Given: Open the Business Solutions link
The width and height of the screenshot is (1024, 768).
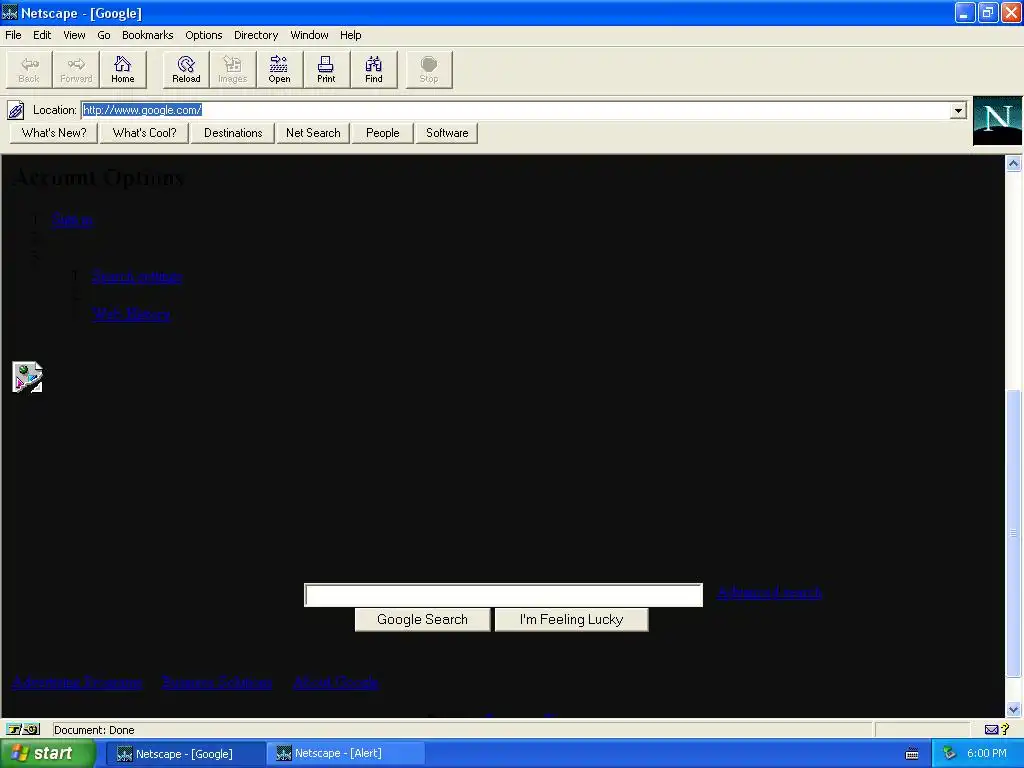Looking at the screenshot, I should click(217, 682).
